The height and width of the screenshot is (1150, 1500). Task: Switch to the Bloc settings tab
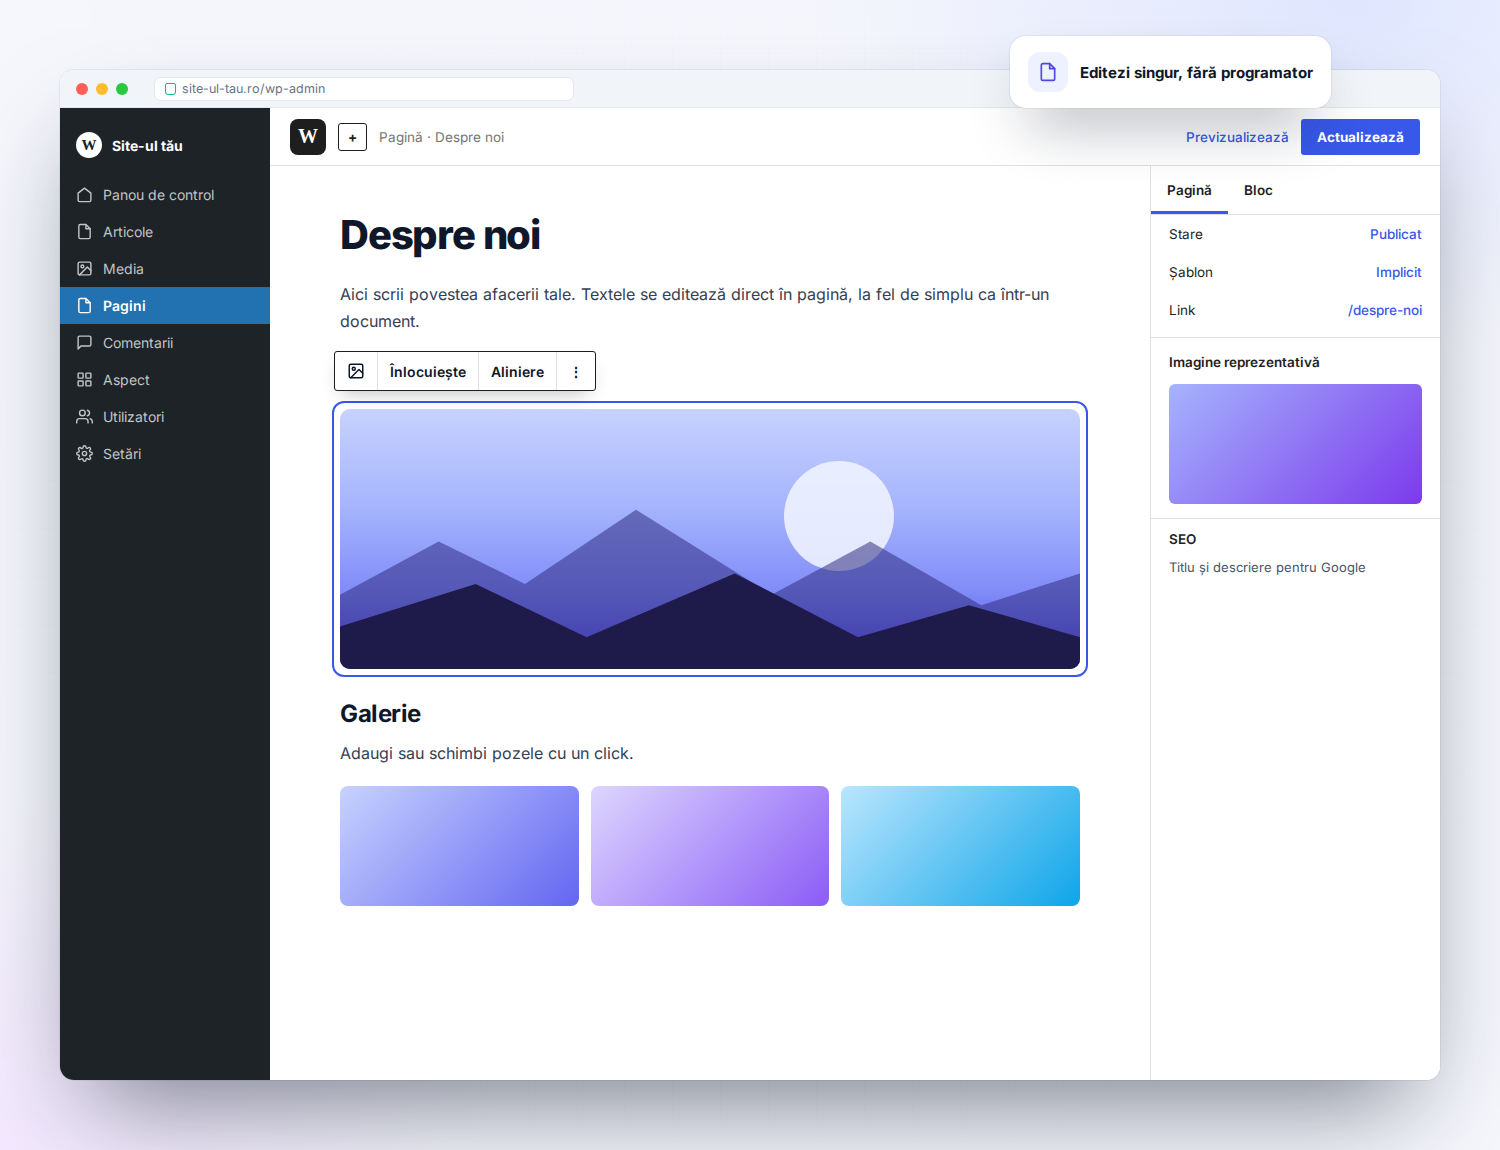click(1258, 190)
